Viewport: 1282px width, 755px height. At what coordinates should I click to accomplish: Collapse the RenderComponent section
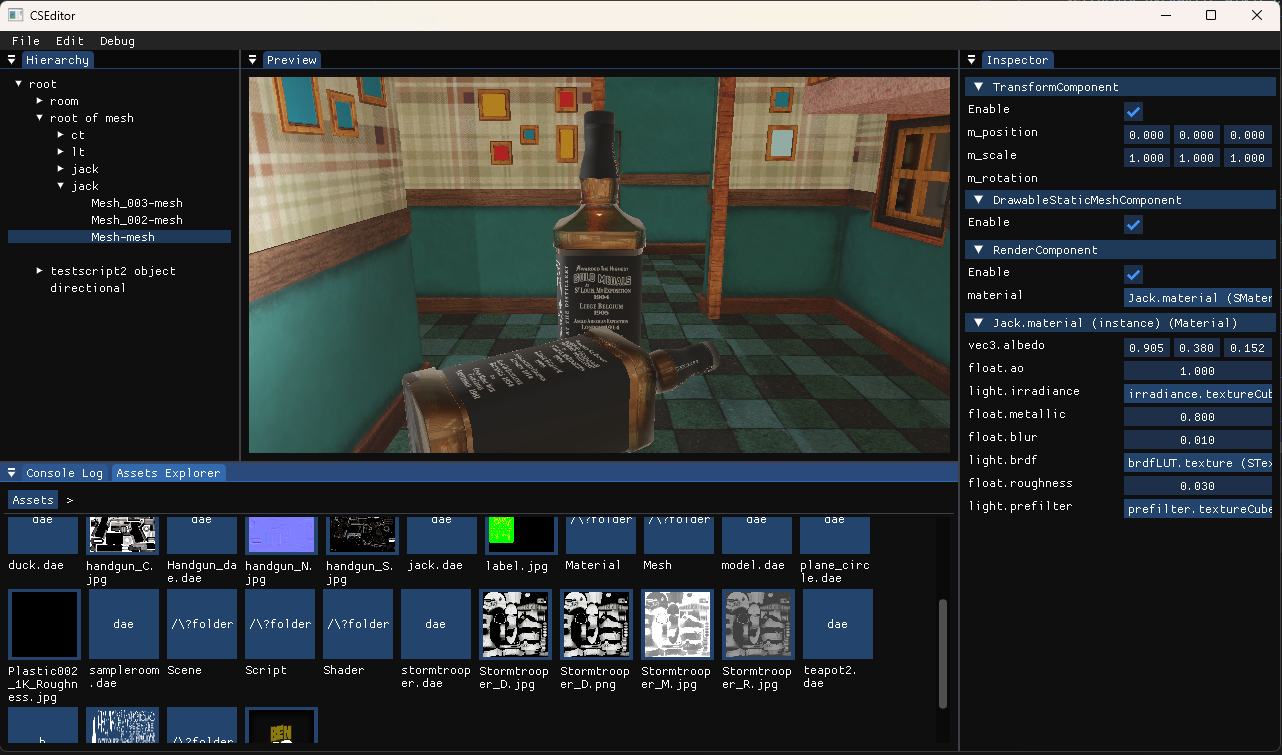click(980, 250)
